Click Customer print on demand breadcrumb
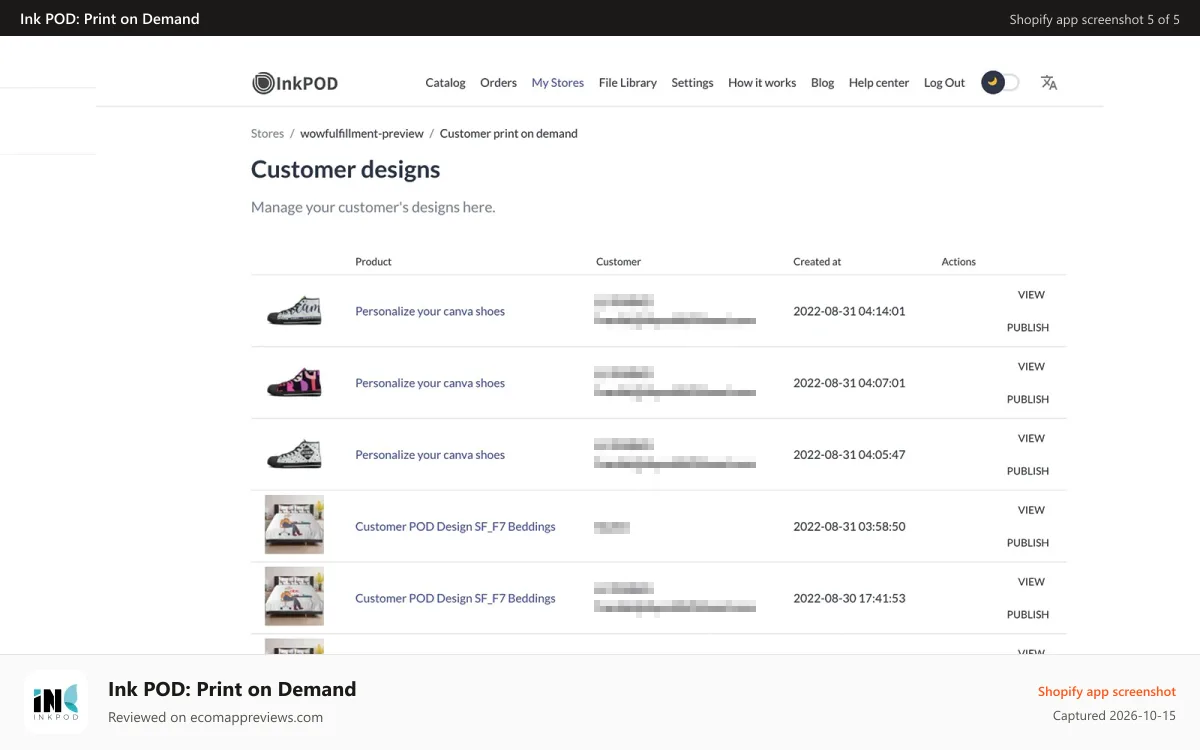This screenshot has height=750, width=1200. tap(509, 133)
